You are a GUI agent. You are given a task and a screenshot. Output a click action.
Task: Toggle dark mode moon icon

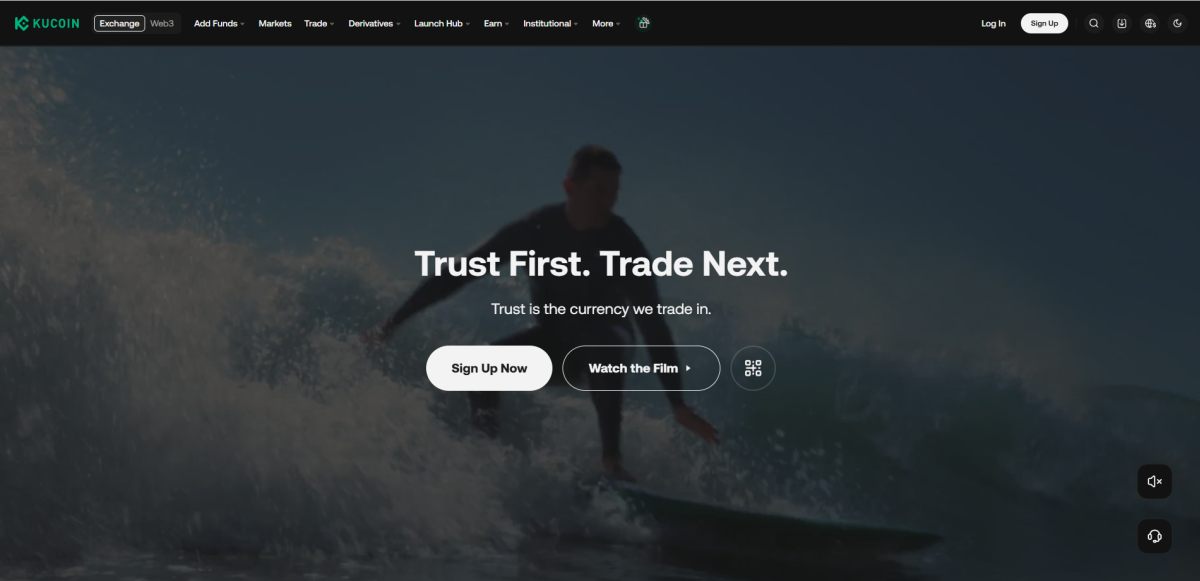tap(1177, 23)
